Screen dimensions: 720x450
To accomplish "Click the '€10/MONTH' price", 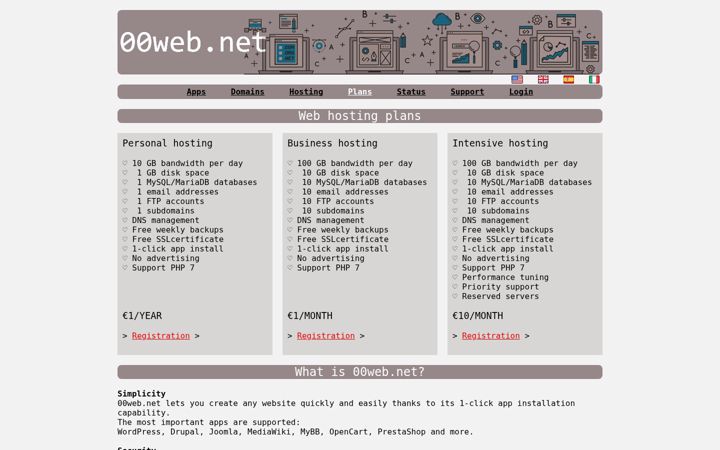I will tap(478, 316).
